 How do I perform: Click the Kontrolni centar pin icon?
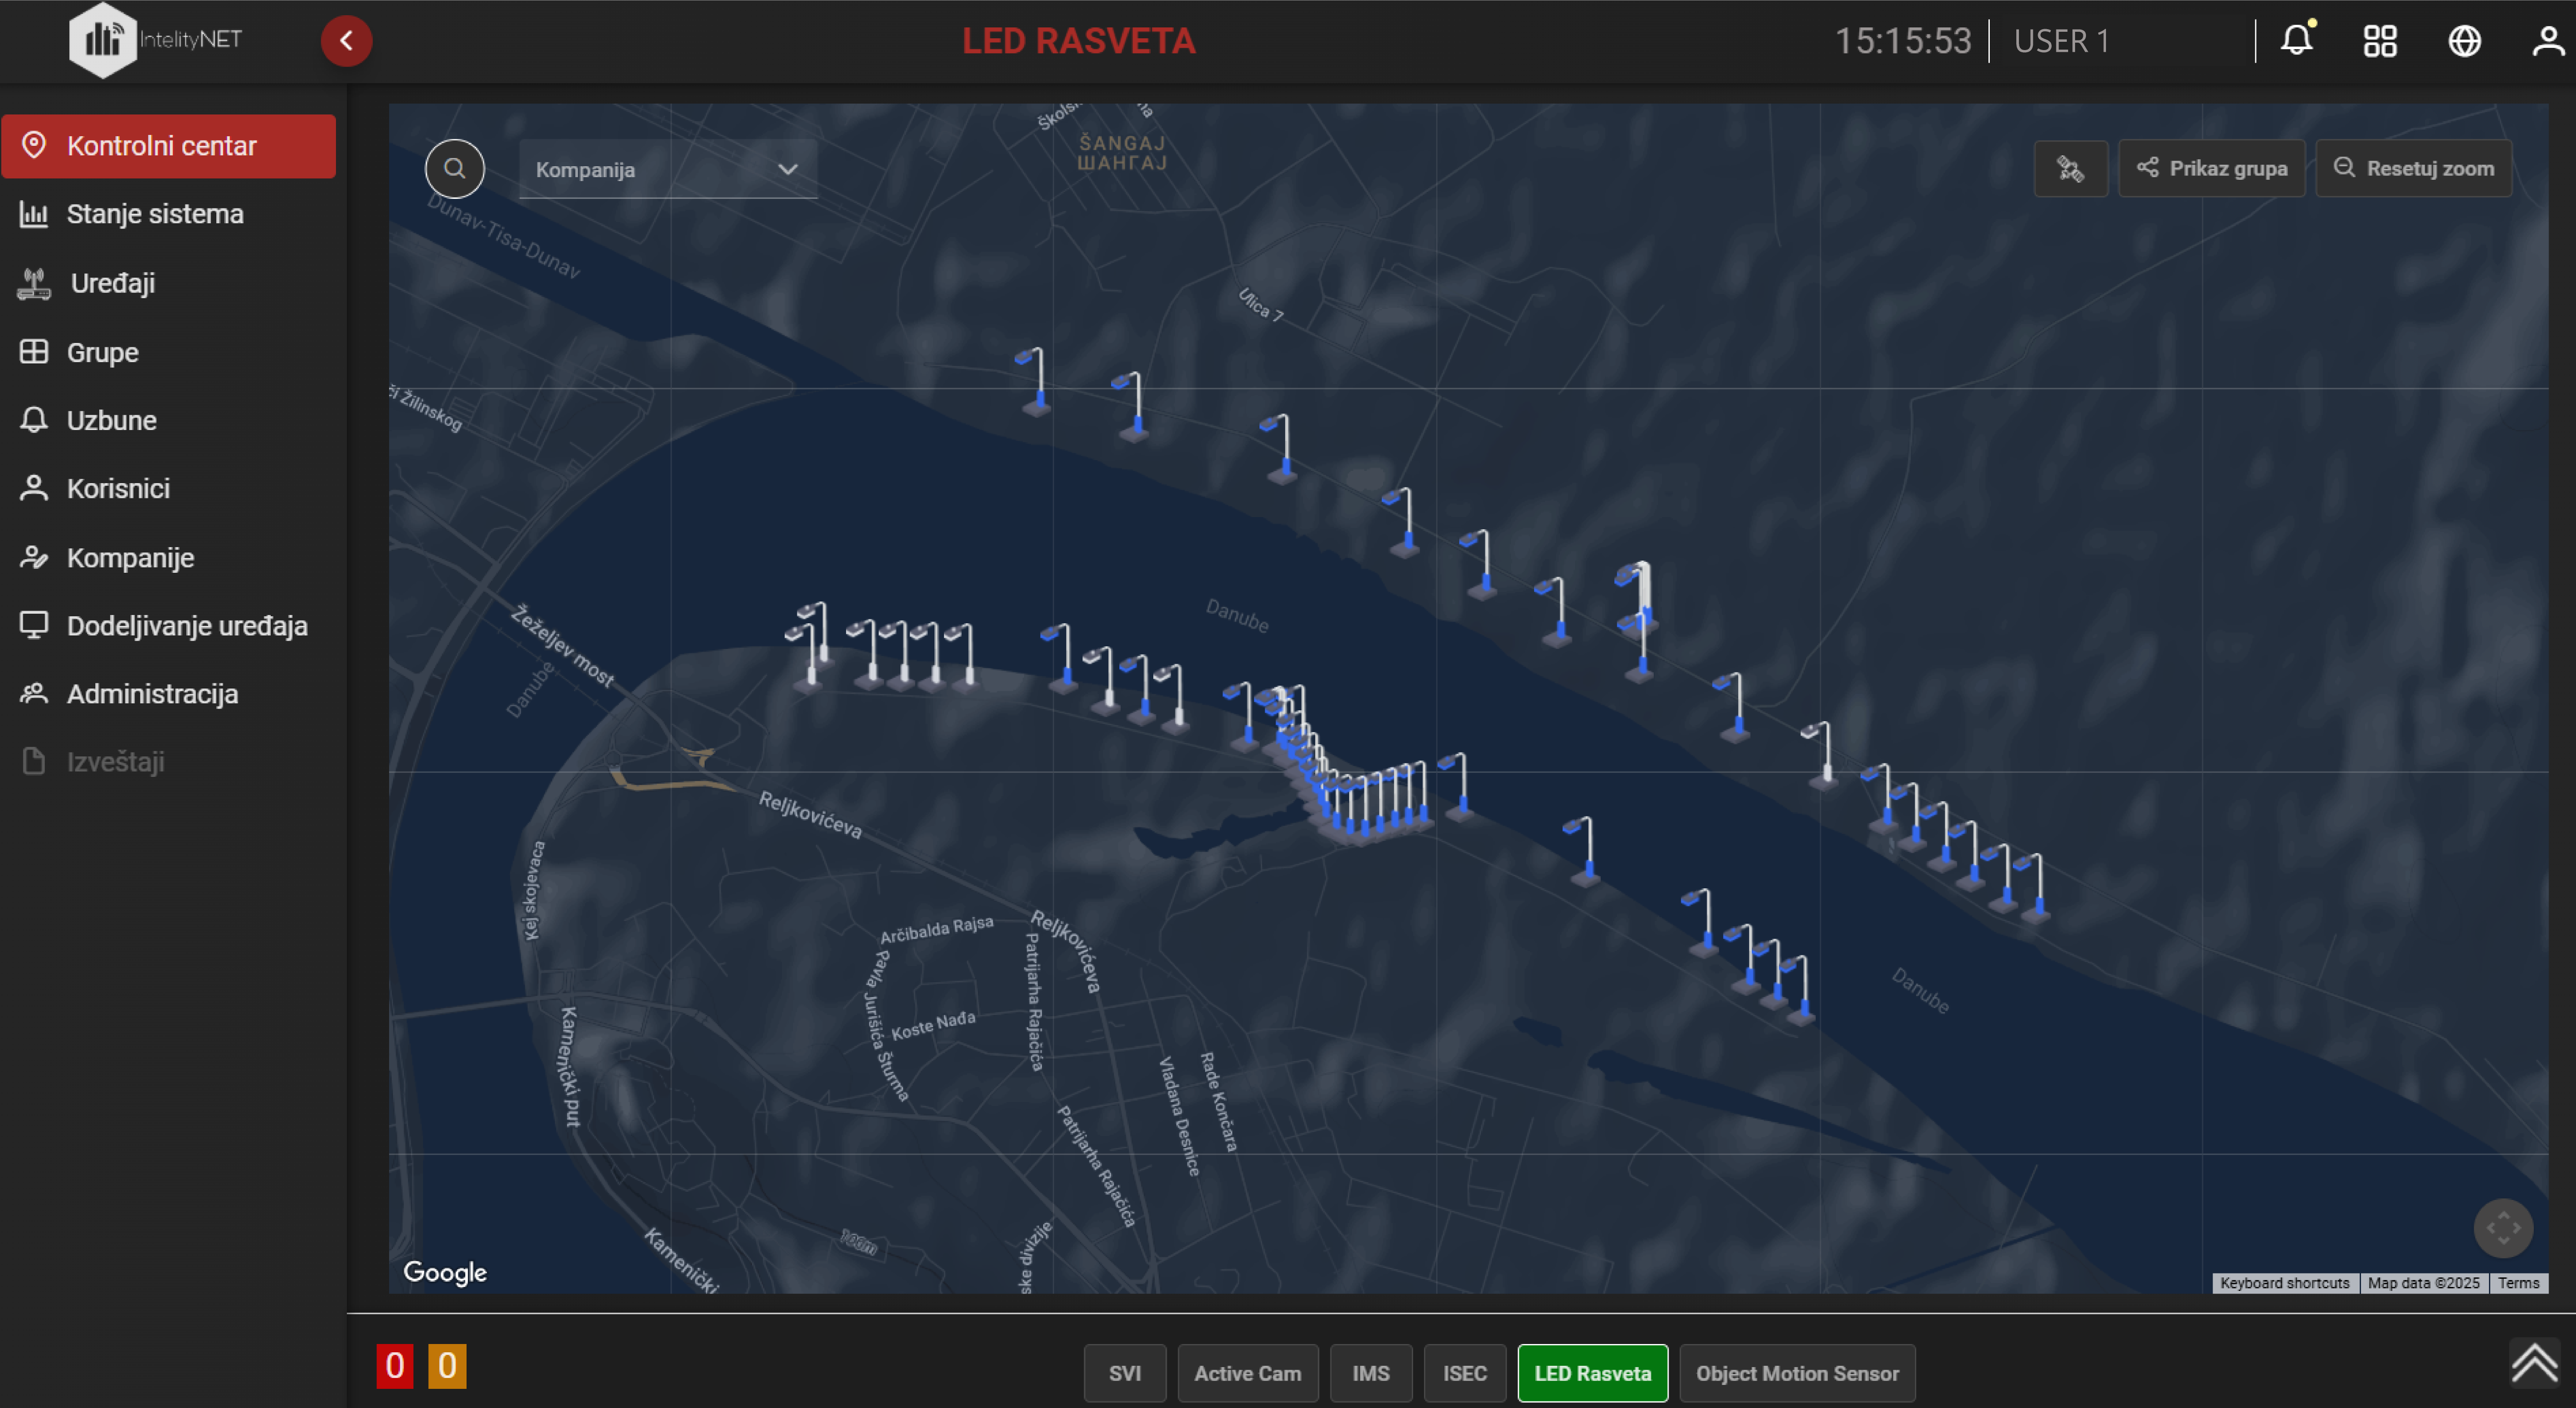coord(34,145)
